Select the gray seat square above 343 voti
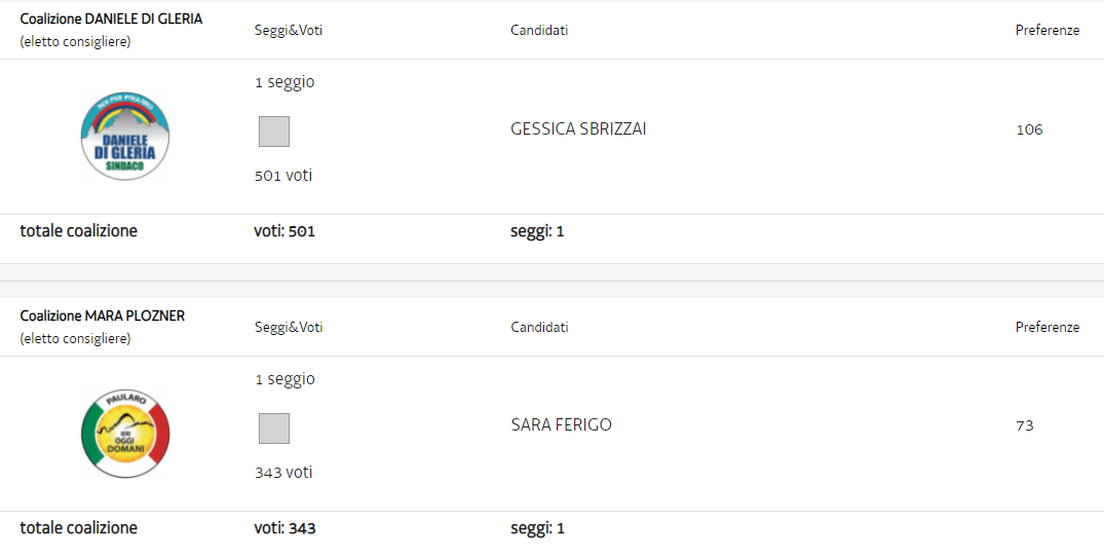The image size is (1104, 558). coord(274,428)
